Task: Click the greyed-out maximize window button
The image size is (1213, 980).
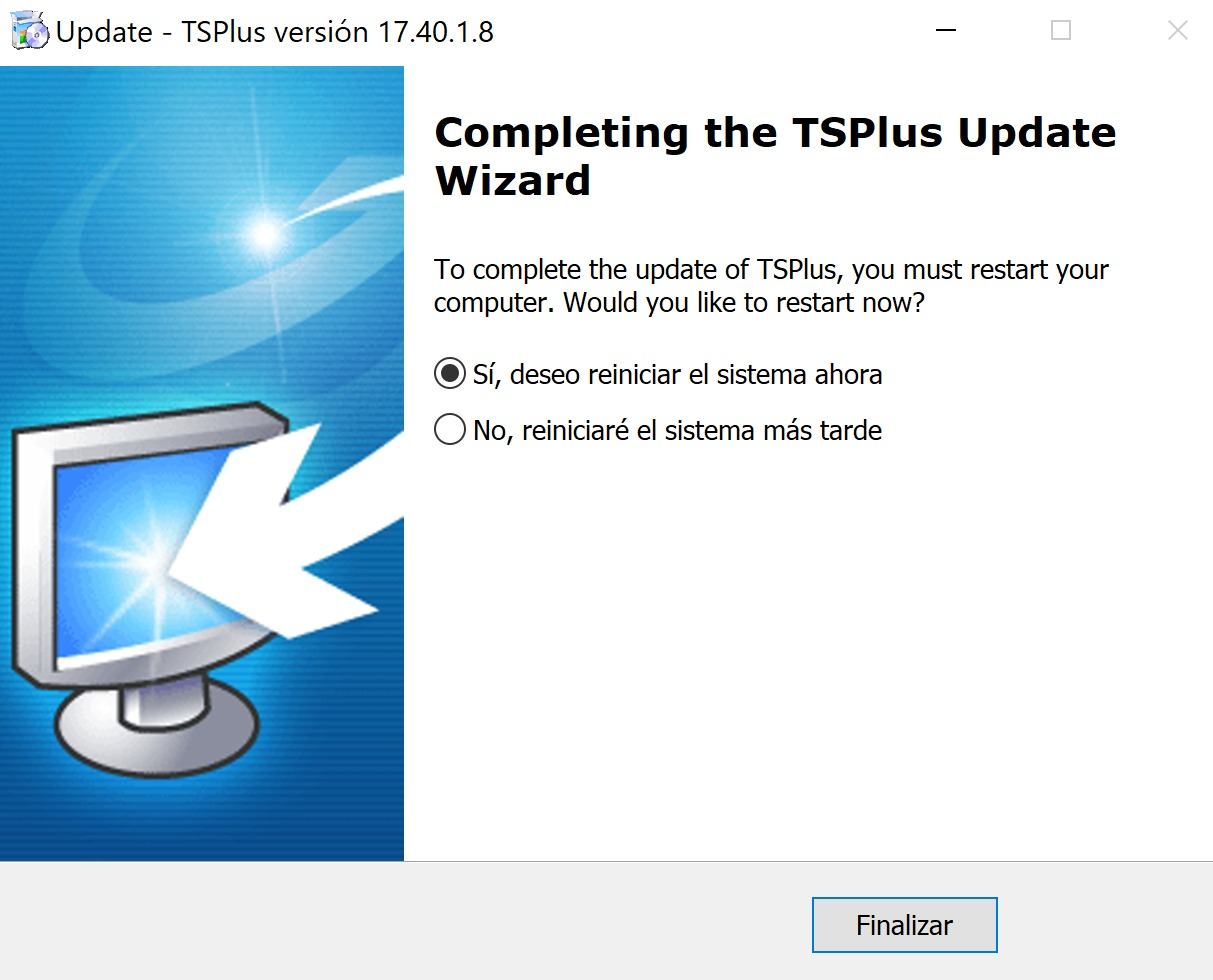Action: tap(1061, 31)
